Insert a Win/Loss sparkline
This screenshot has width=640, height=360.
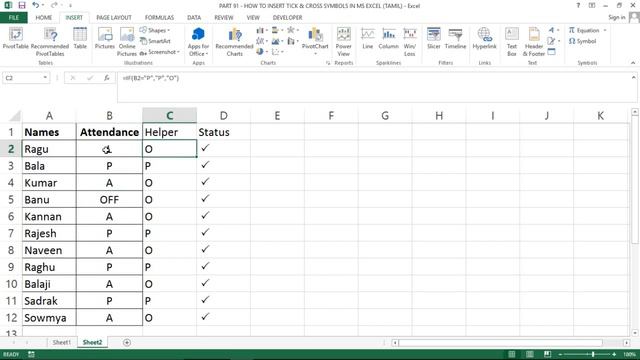[x=410, y=42]
